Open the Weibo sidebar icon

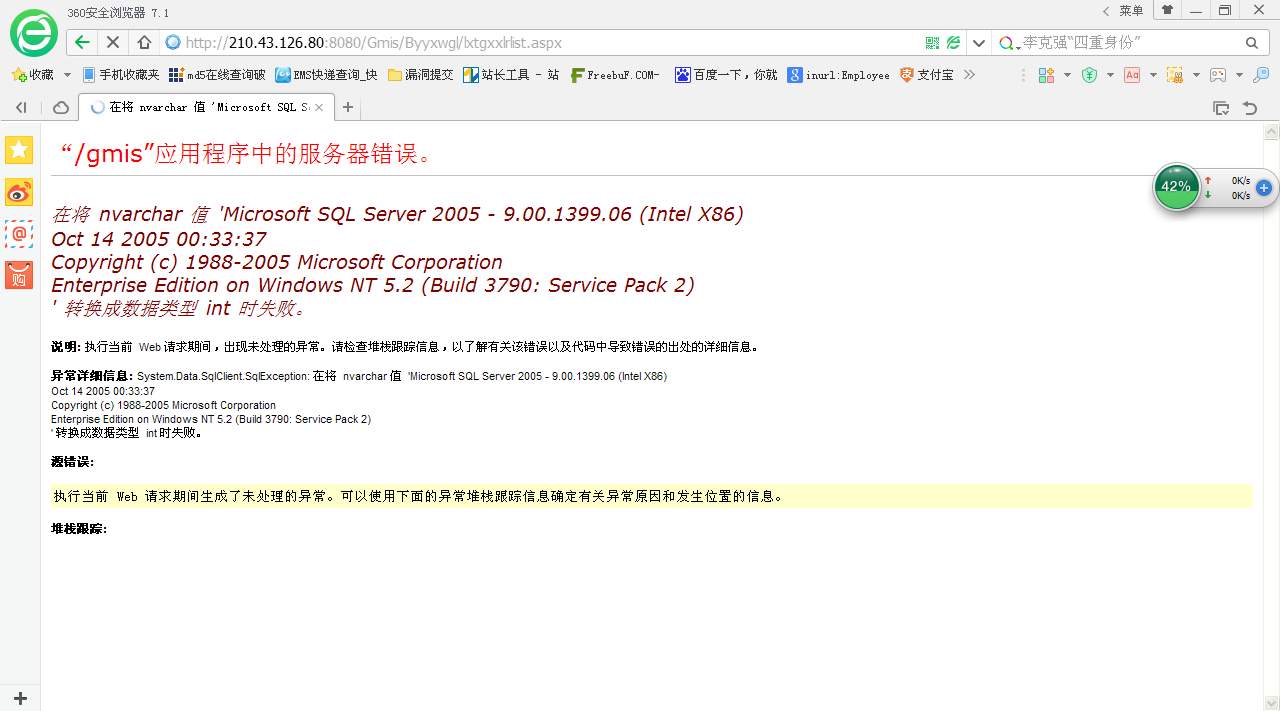tap(19, 192)
